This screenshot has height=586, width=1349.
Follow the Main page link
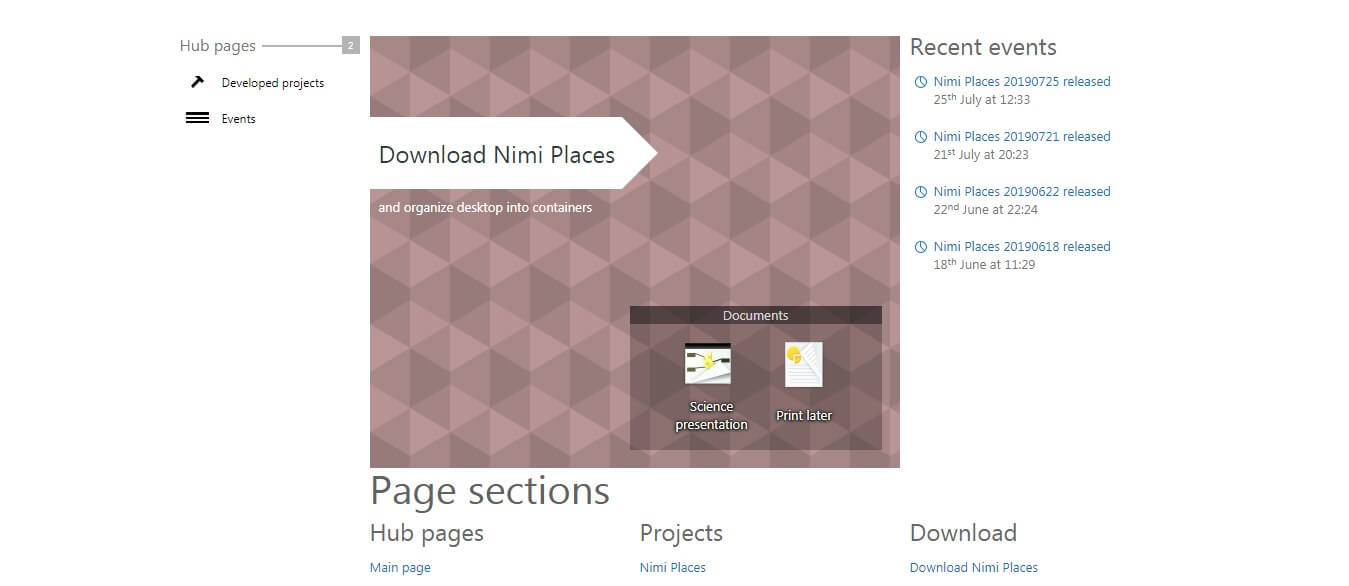[400, 568]
